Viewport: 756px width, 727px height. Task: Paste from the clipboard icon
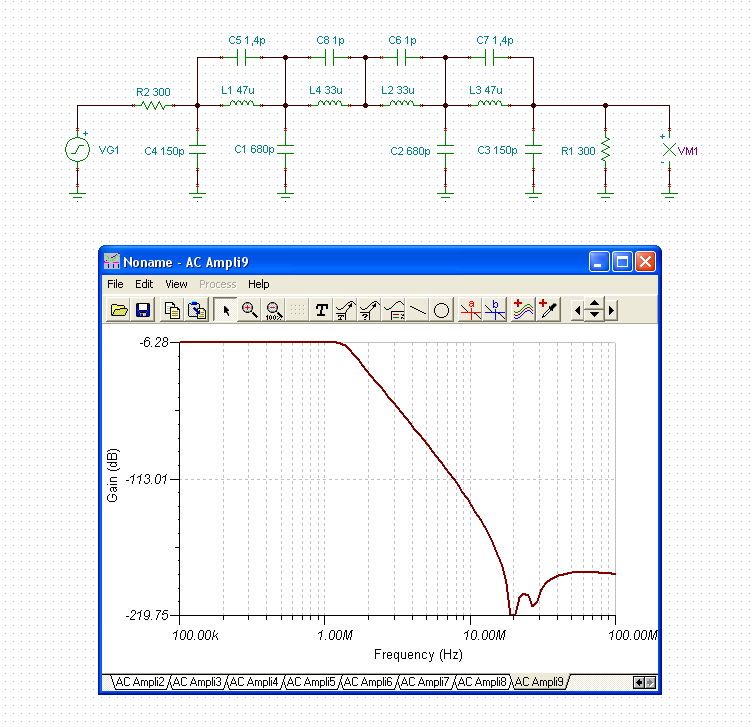pyautogui.click(x=197, y=310)
